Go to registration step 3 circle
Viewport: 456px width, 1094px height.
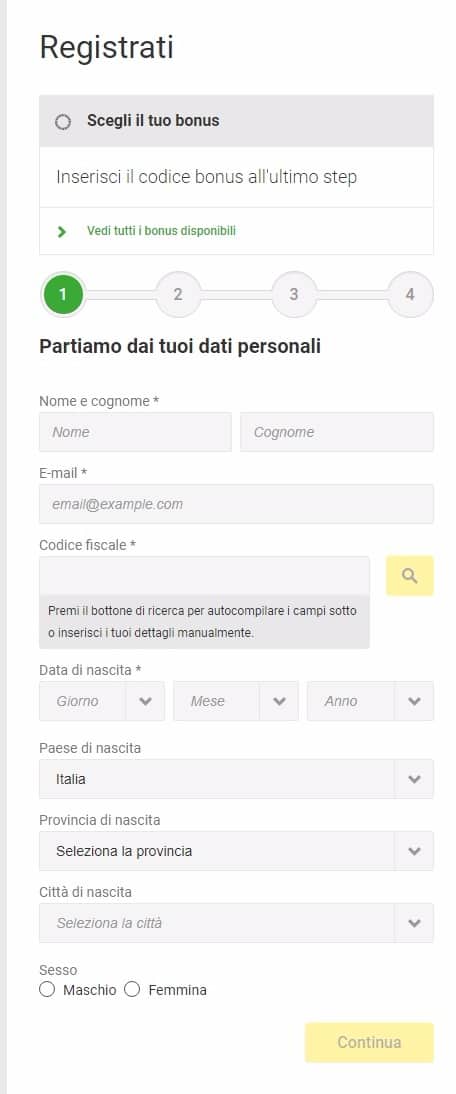pyautogui.click(x=294, y=294)
